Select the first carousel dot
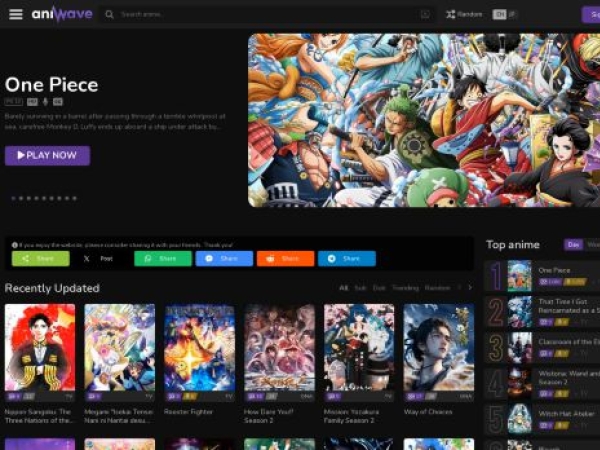Viewport: 600px width, 450px height. (x=13, y=198)
